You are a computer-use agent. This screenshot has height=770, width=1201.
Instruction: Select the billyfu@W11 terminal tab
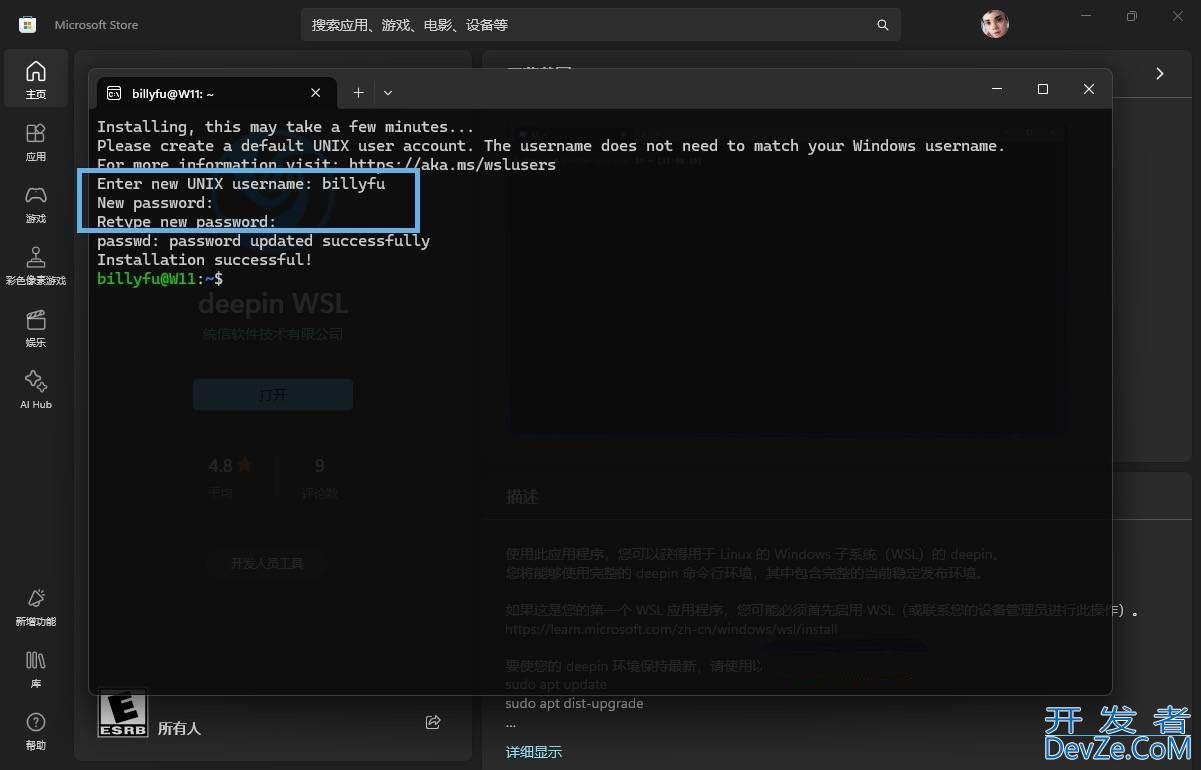coord(215,93)
